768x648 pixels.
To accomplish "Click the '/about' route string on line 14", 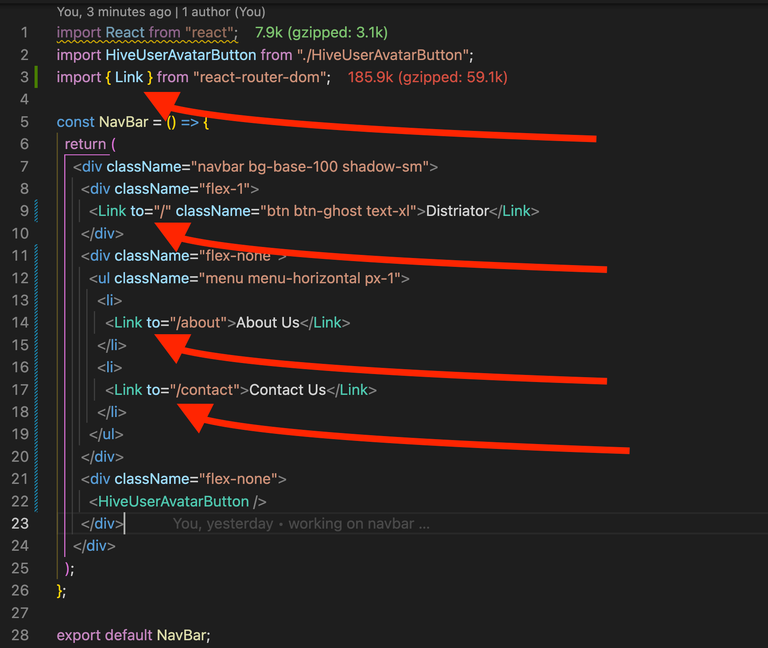I will [199, 323].
